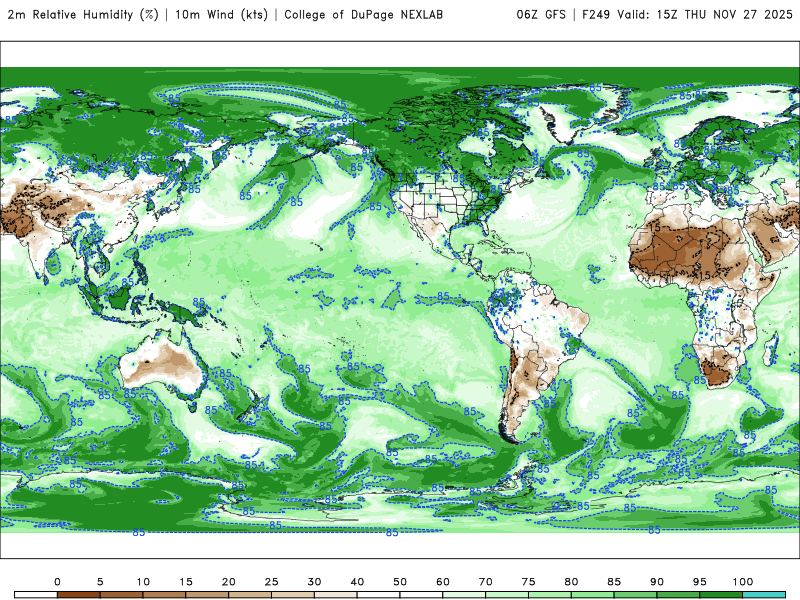Click the legend value label "30"
Screen dimensions: 800x600
pos(314,582)
